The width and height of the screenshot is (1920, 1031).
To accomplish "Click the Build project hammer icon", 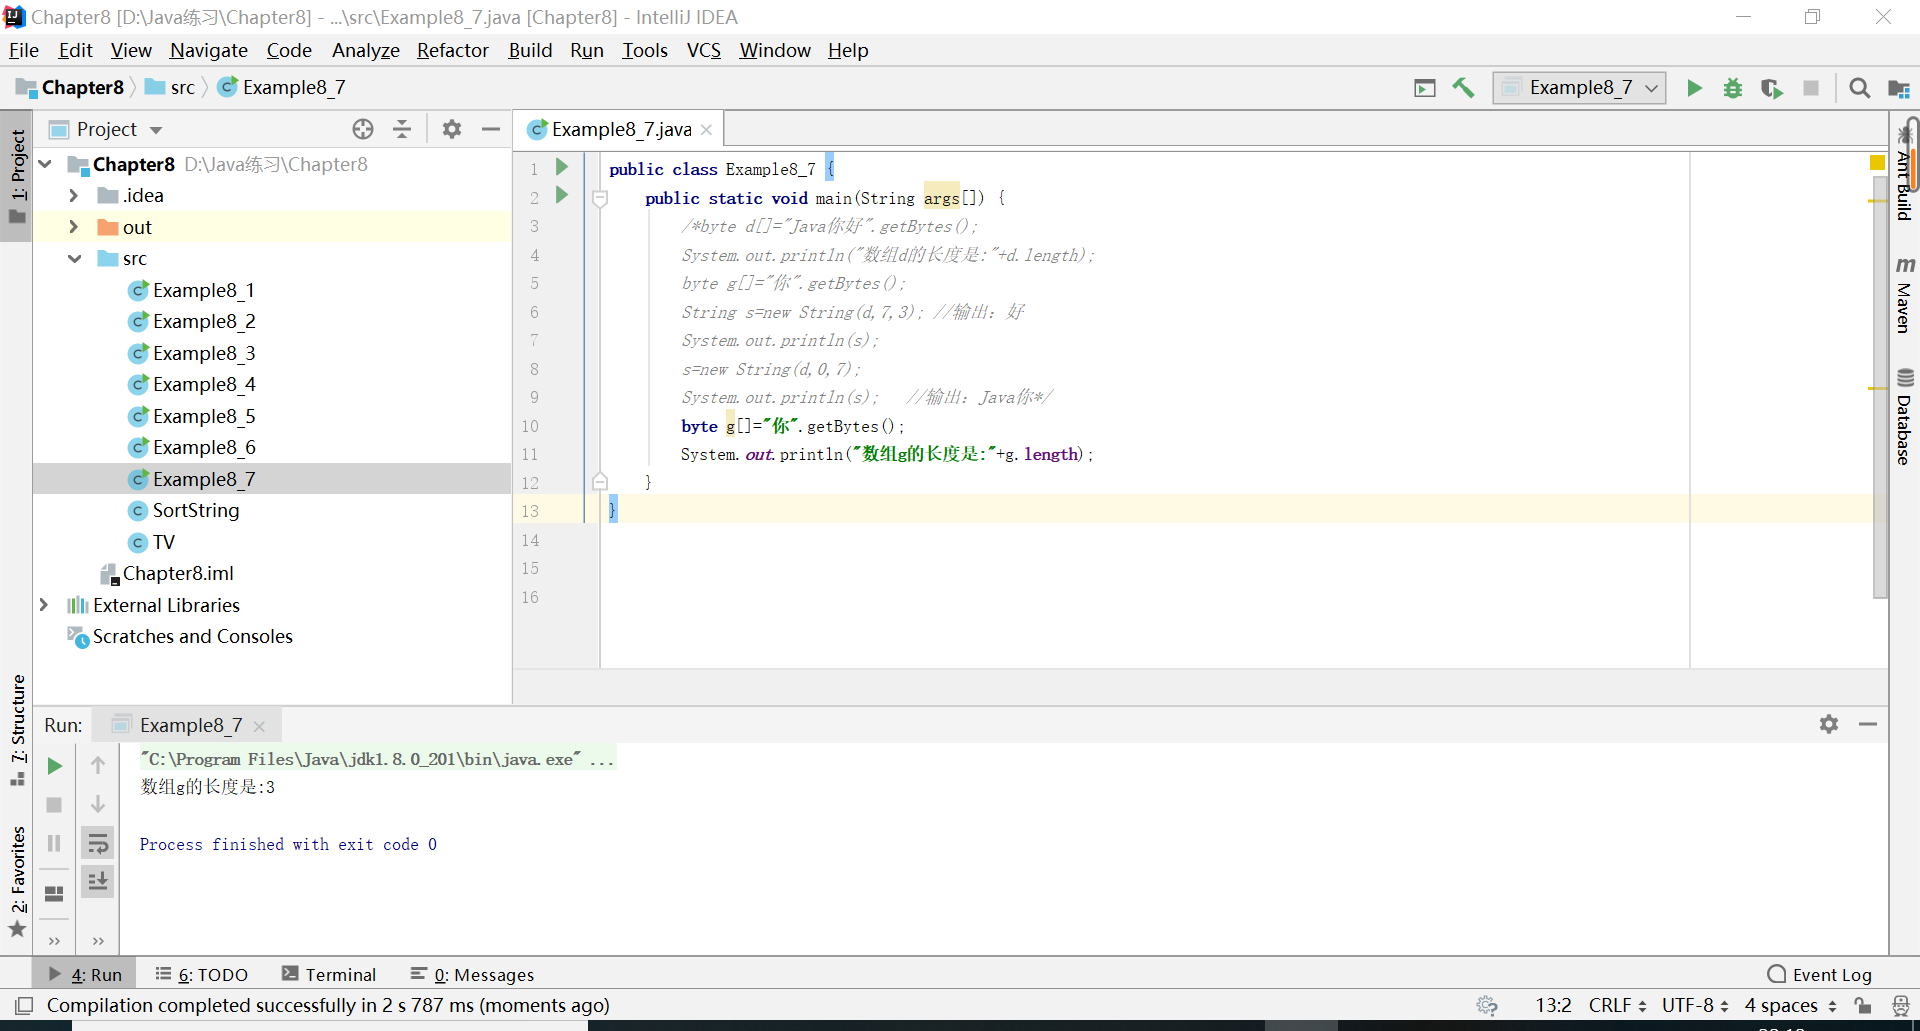I will (1463, 88).
